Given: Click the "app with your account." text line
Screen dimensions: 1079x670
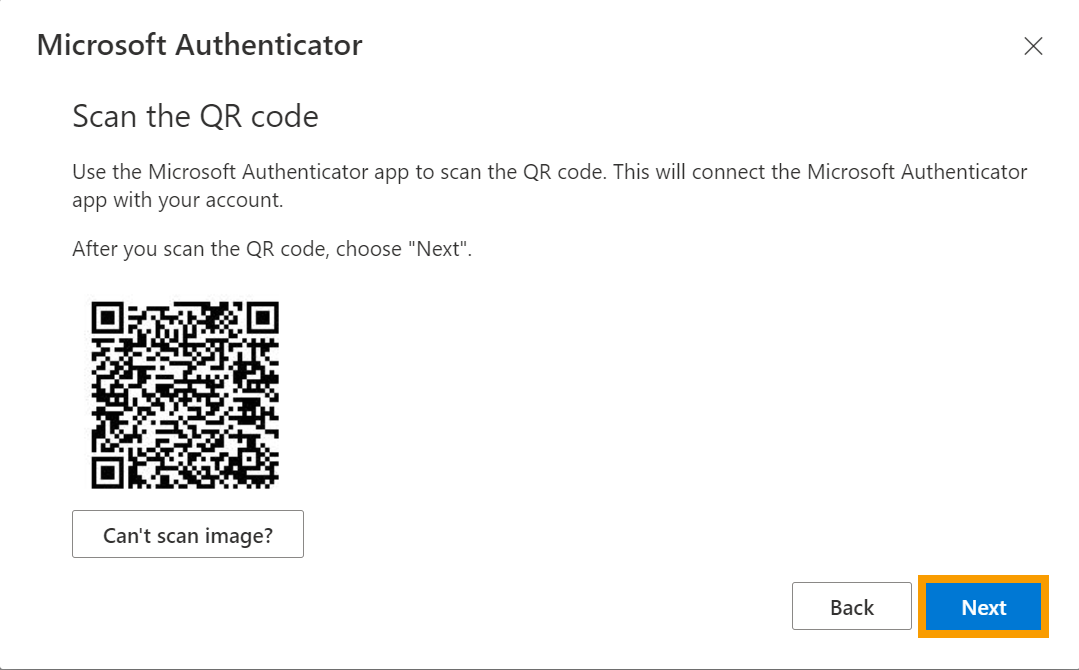Looking at the screenshot, I should 178,201.
